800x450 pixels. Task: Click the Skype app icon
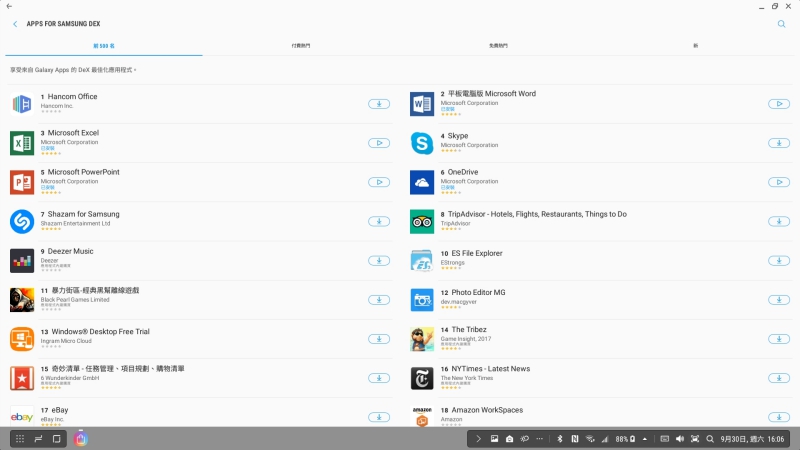click(x=422, y=143)
